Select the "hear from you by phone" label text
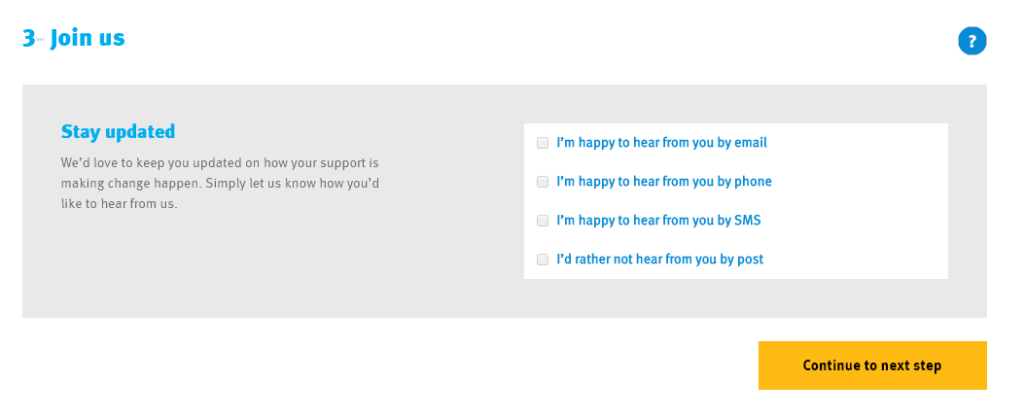Image resolution: width=1024 pixels, height=417 pixels. 664,182
